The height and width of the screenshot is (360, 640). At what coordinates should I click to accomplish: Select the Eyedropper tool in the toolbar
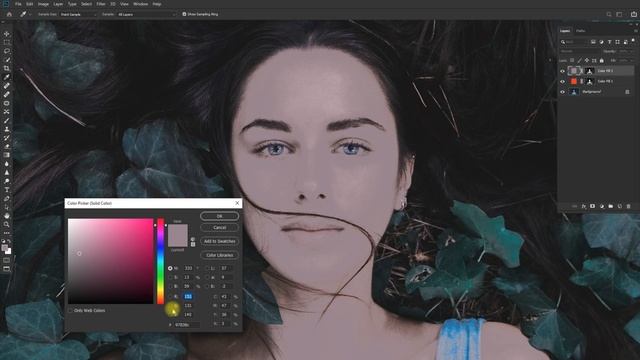7,77
